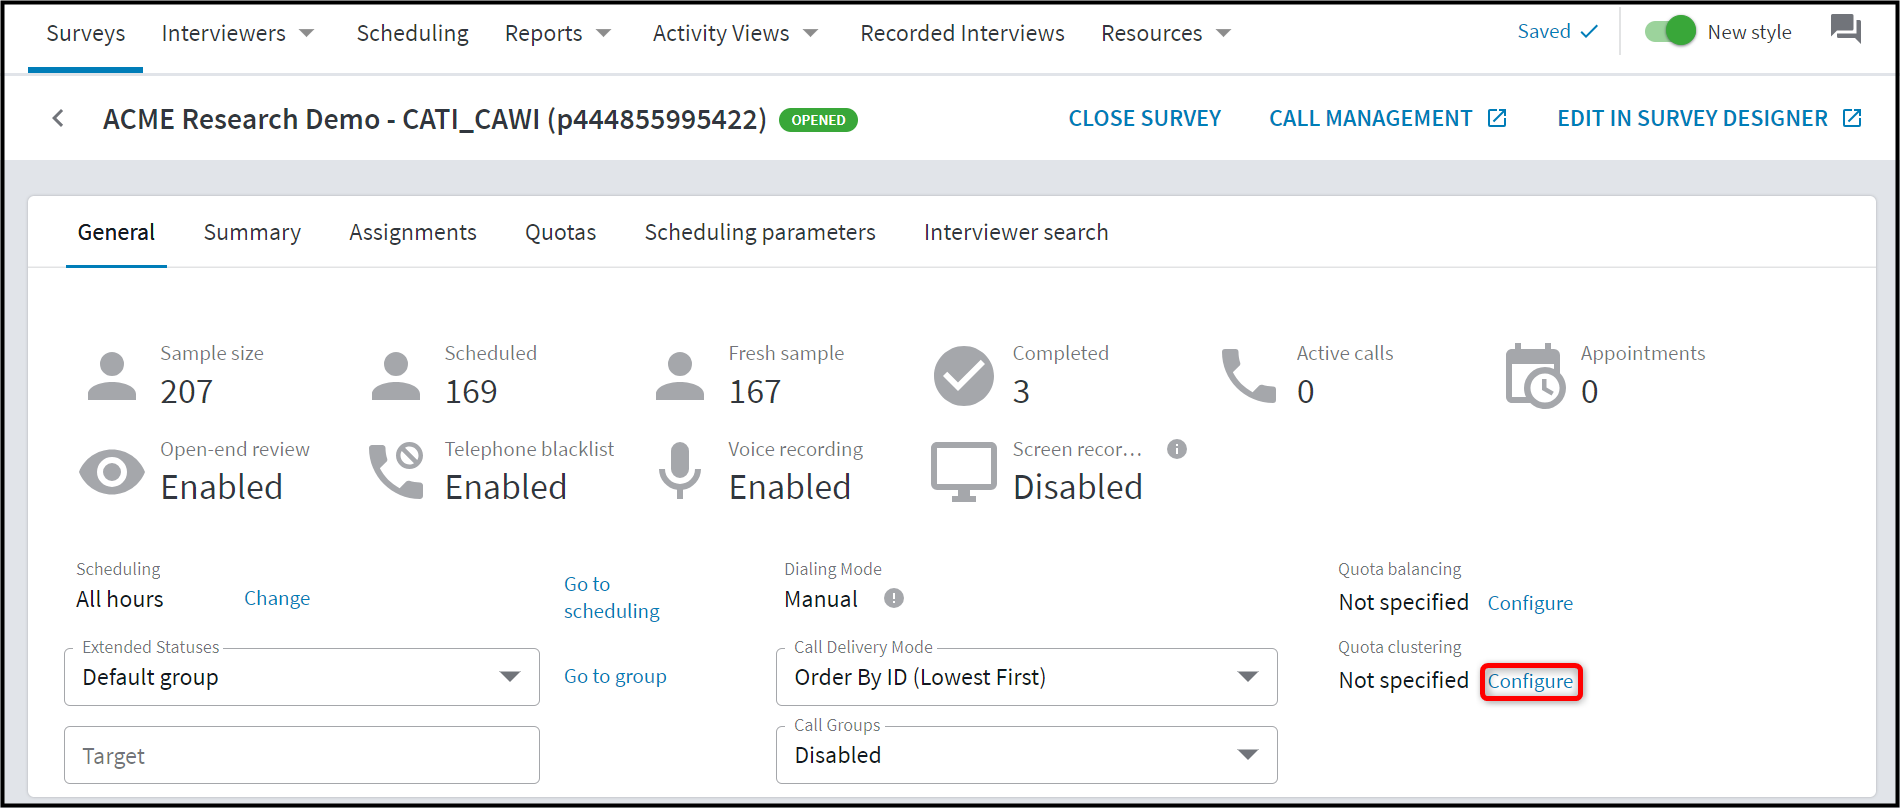
Task: Expand the Resources menu dropdown
Action: pyautogui.click(x=1224, y=33)
